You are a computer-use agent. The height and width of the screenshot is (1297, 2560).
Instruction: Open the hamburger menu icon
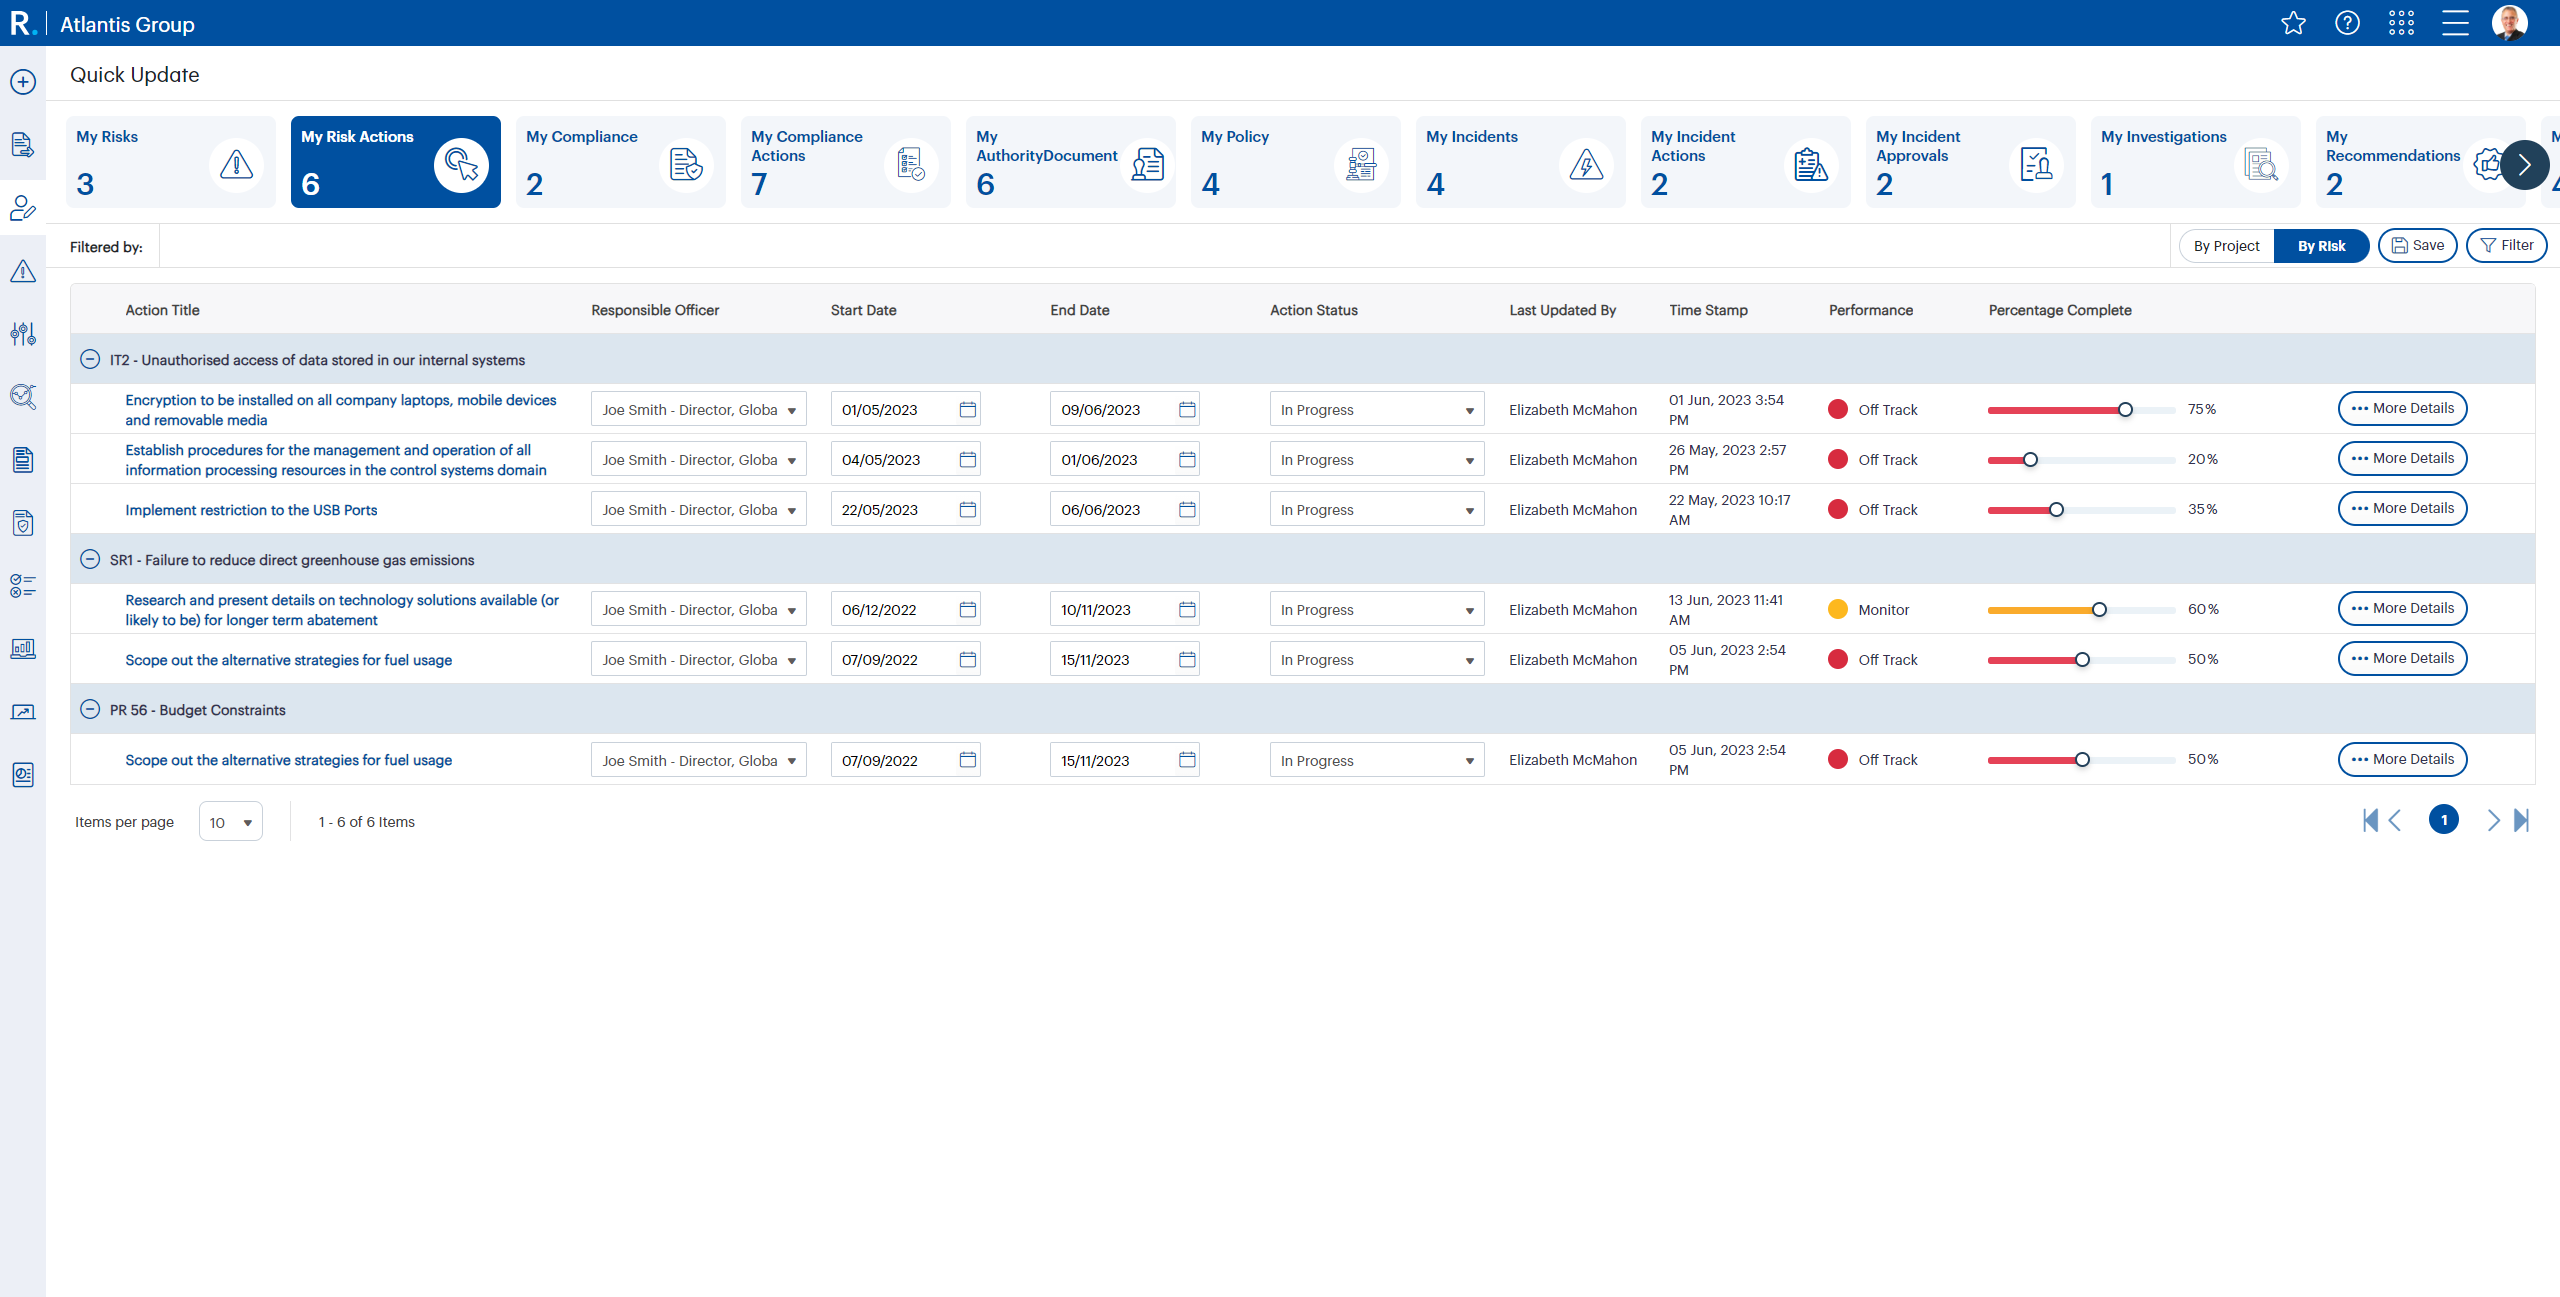[x=2455, y=23]
